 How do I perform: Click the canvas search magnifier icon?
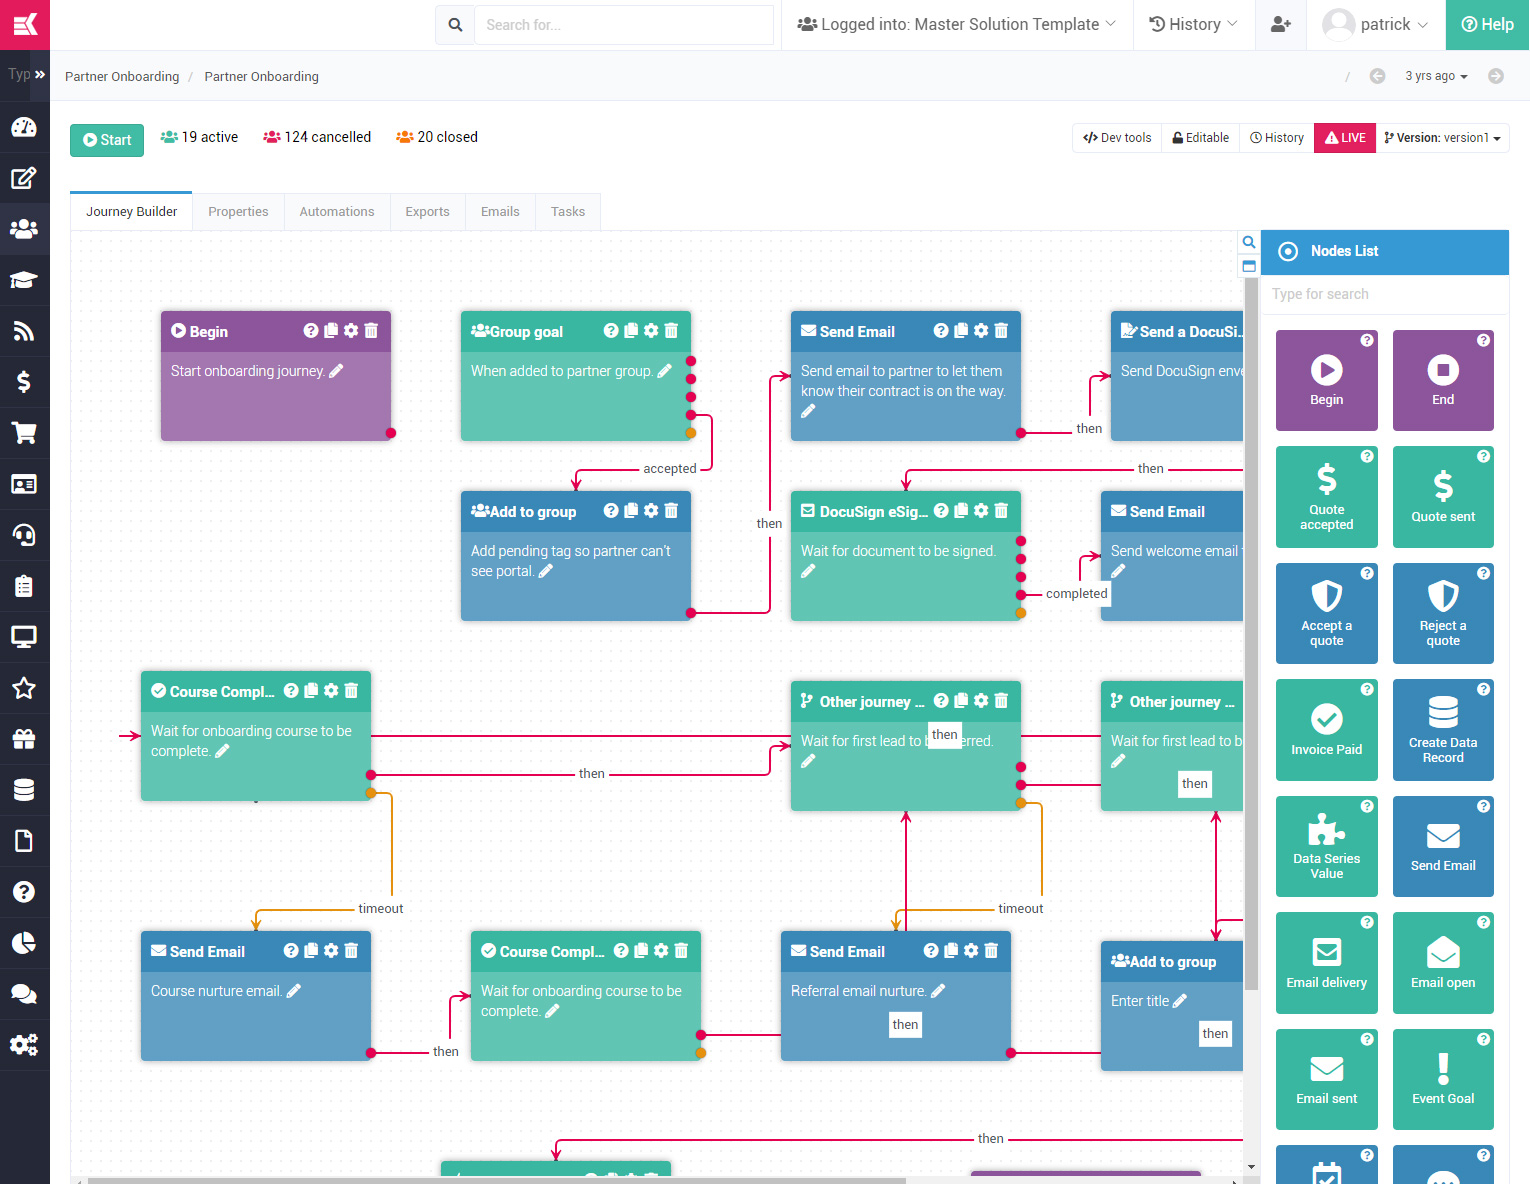coord(1249,242)
